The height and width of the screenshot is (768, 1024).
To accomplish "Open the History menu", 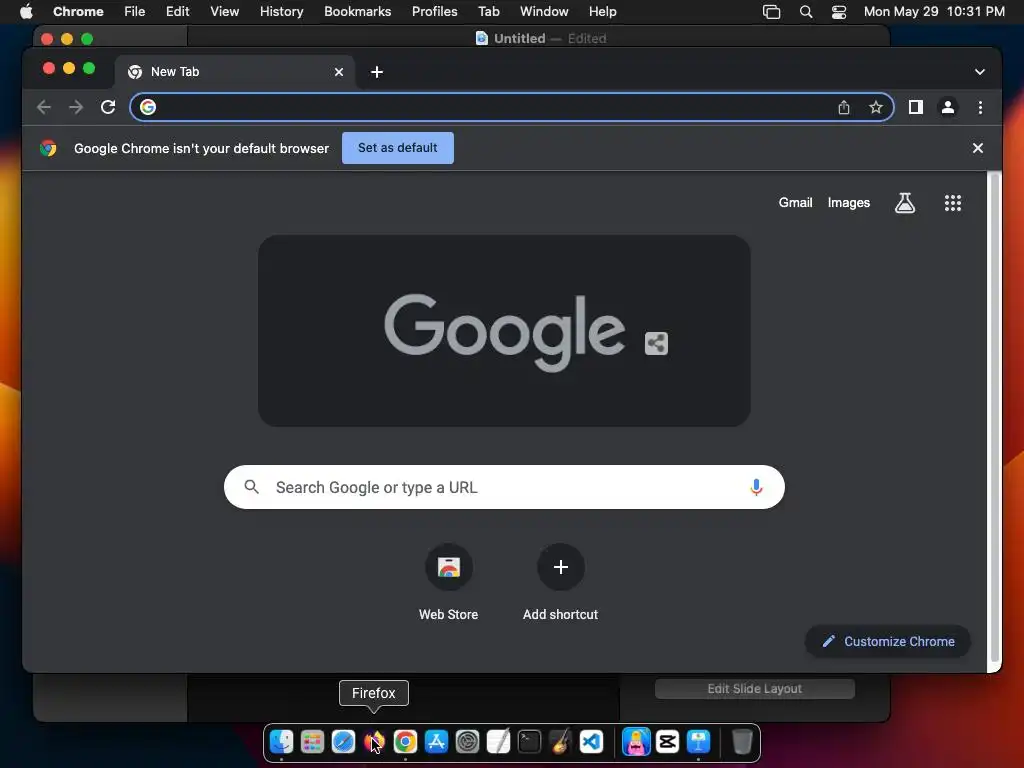I will (281, 12).
